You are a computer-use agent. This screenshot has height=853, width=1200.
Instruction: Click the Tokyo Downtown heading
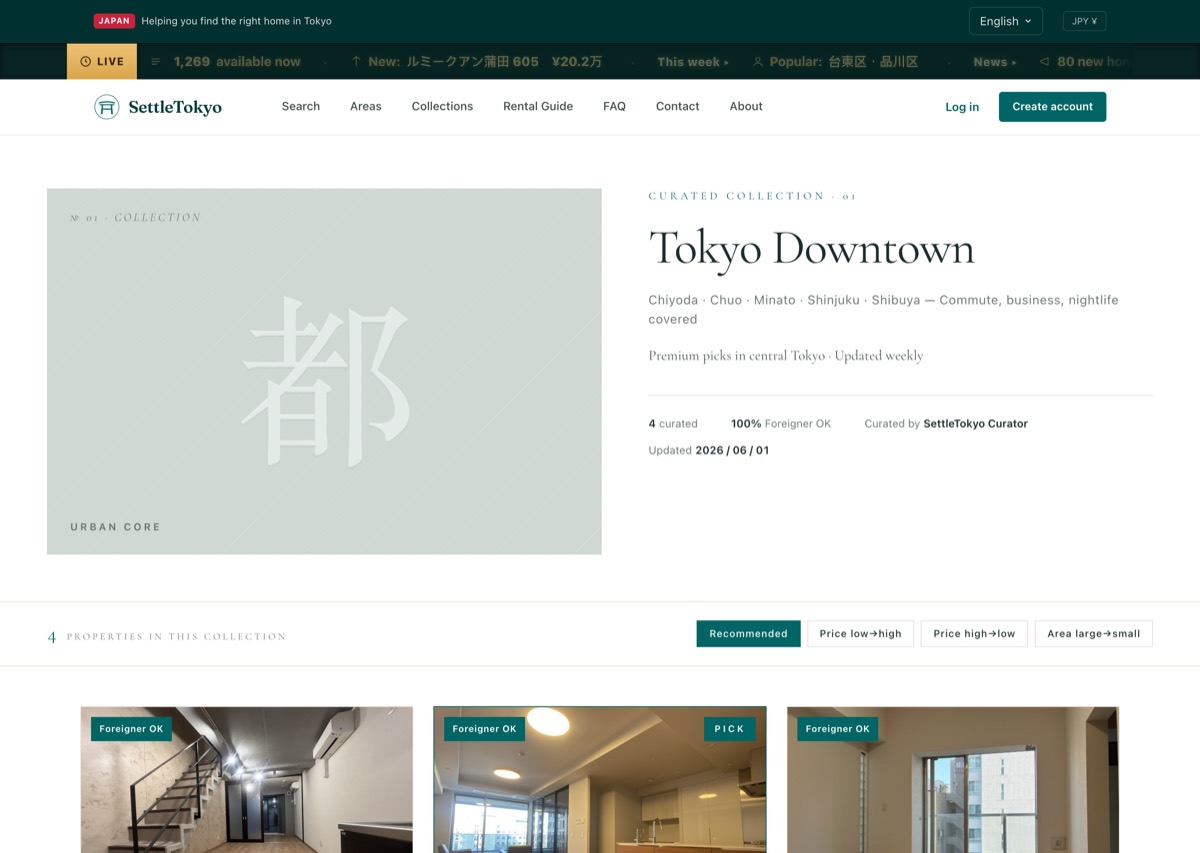tap(811, 249)
